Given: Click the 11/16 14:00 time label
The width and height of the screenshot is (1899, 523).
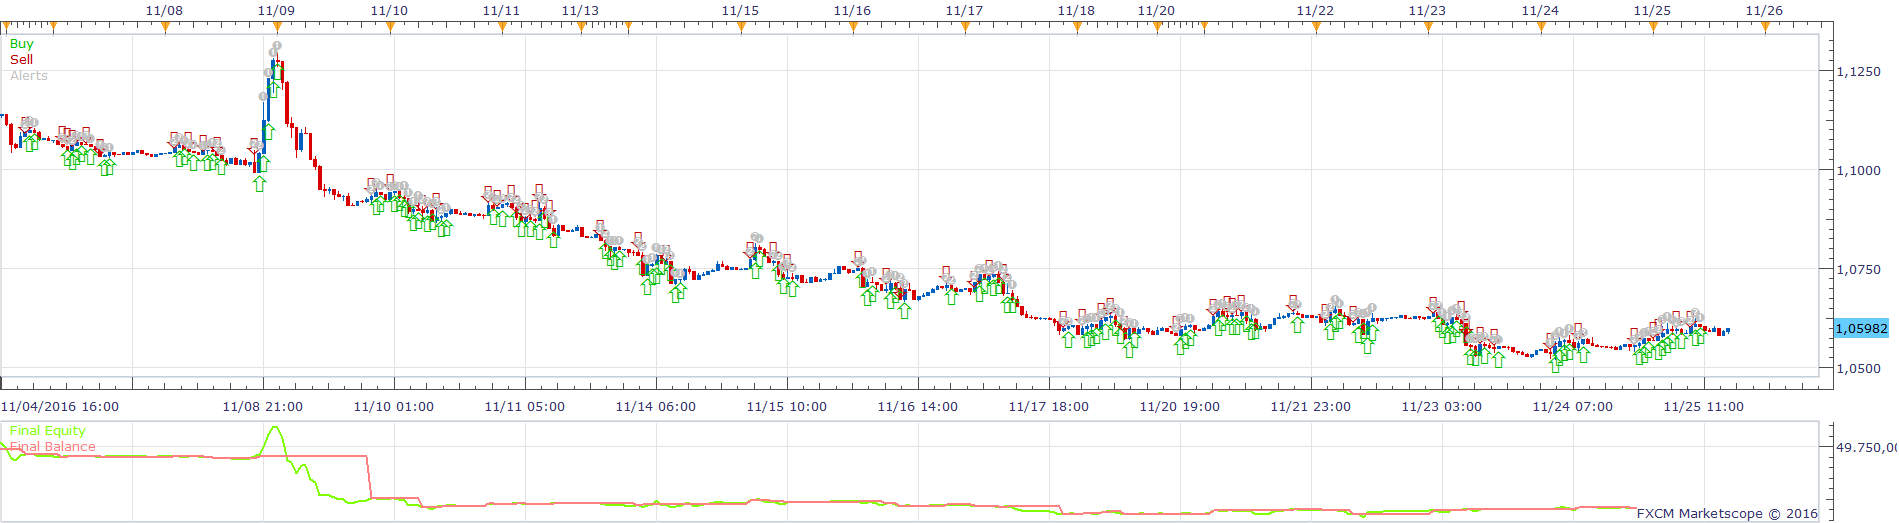Looking at the screenshot, I should point(918,407).
